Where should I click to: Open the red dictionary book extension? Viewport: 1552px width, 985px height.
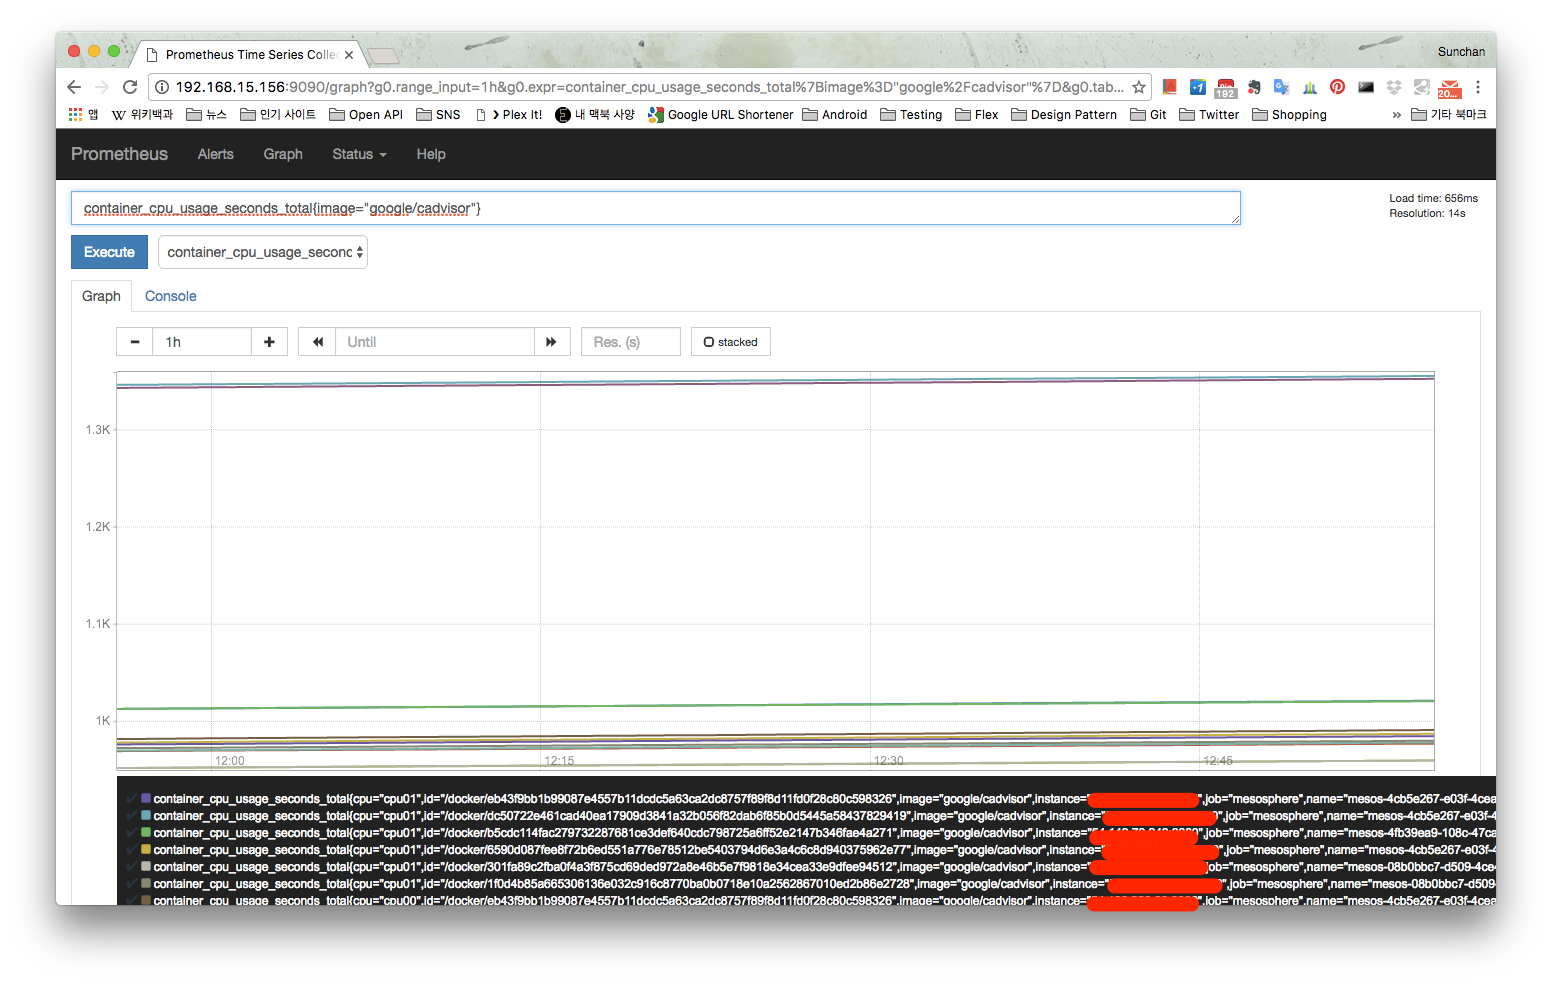click(x=1169, y=87)
